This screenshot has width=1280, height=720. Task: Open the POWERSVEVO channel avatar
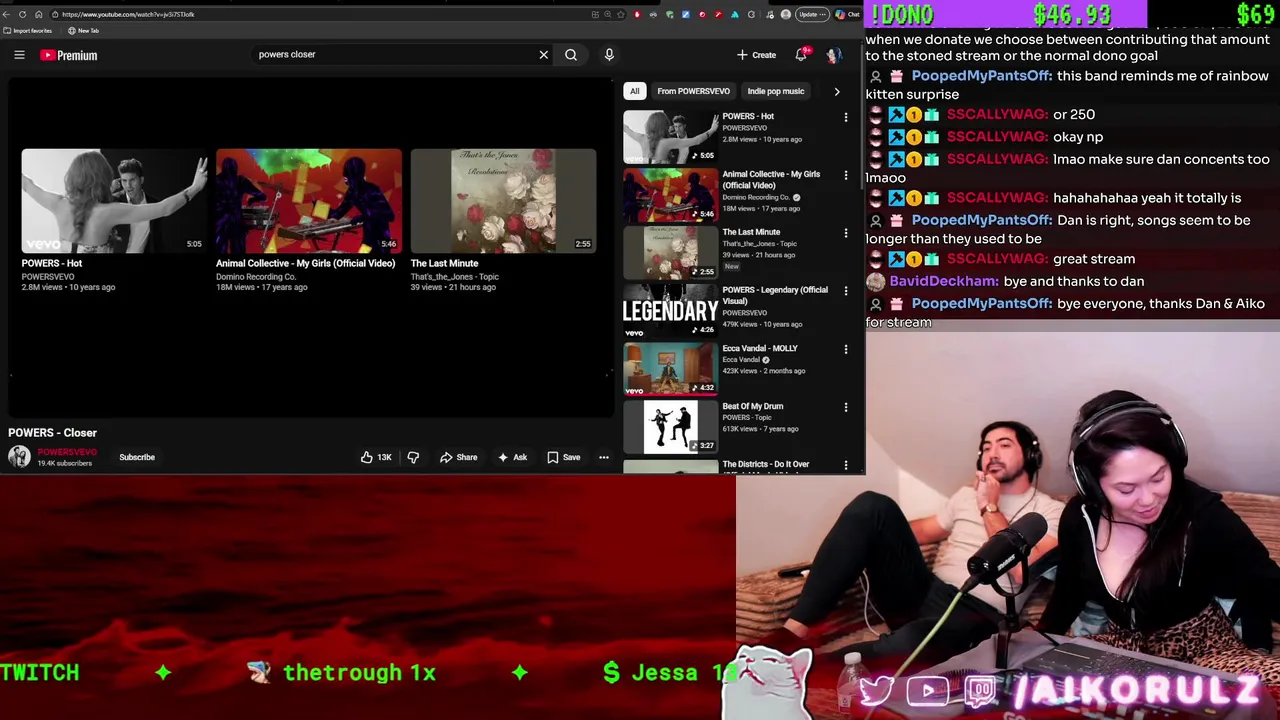[x=19, y=457]
